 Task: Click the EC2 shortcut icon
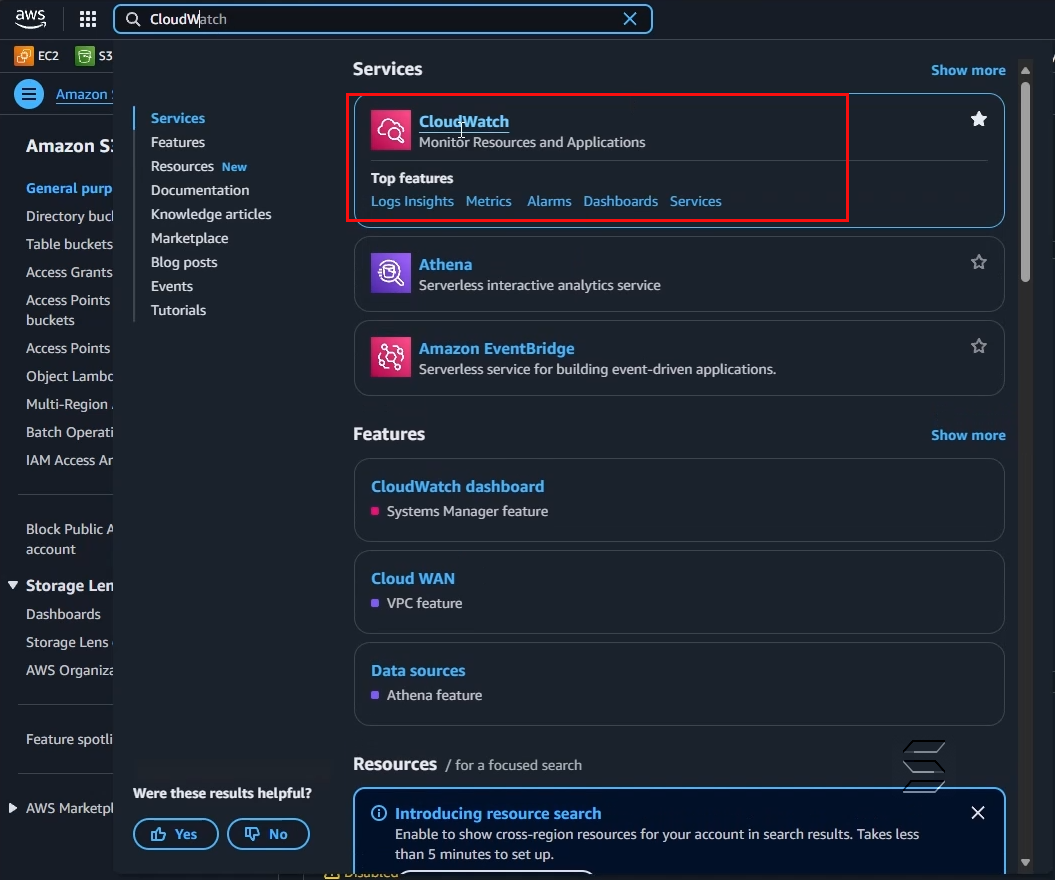tap(24, 56)
